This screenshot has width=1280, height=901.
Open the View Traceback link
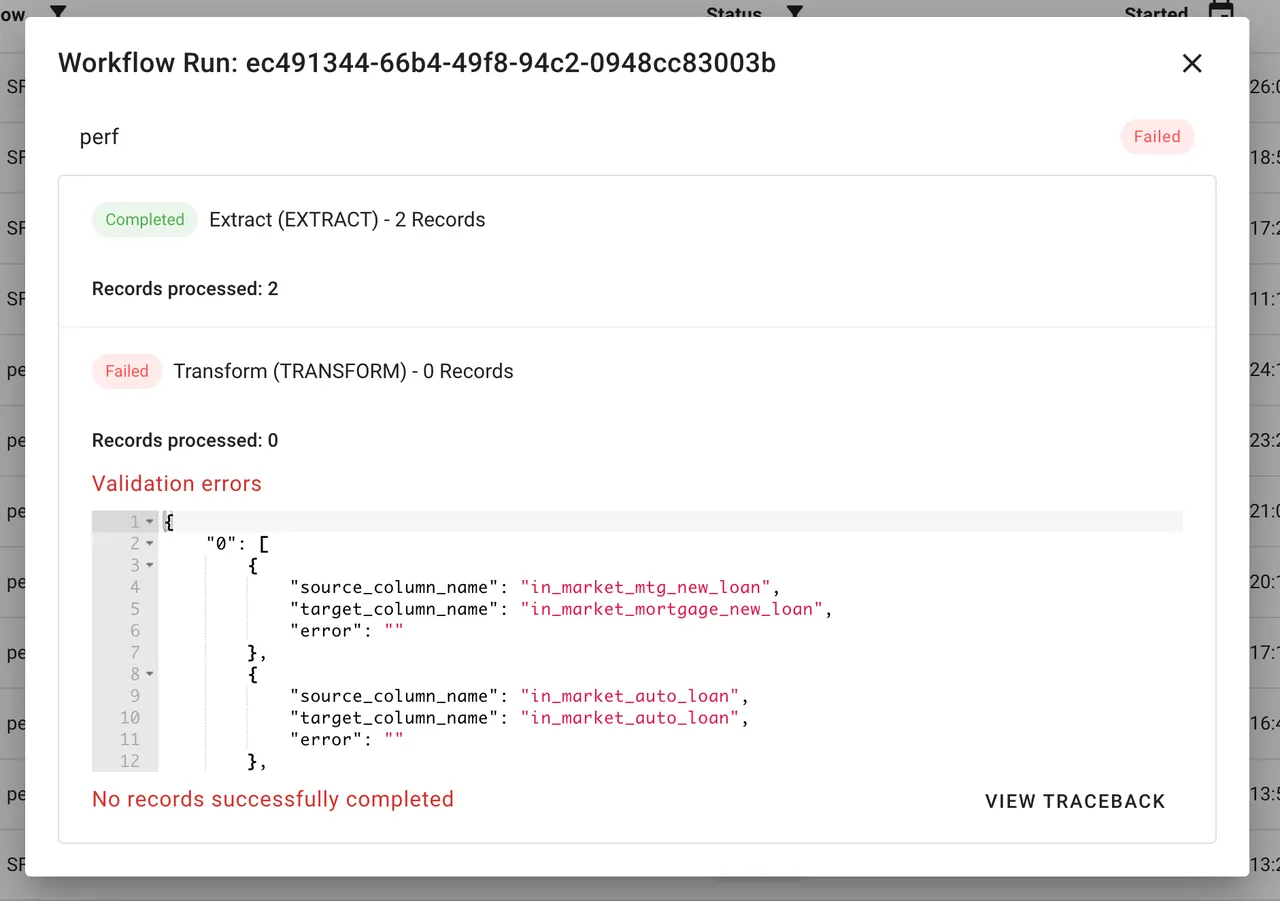click(1075, 801)
